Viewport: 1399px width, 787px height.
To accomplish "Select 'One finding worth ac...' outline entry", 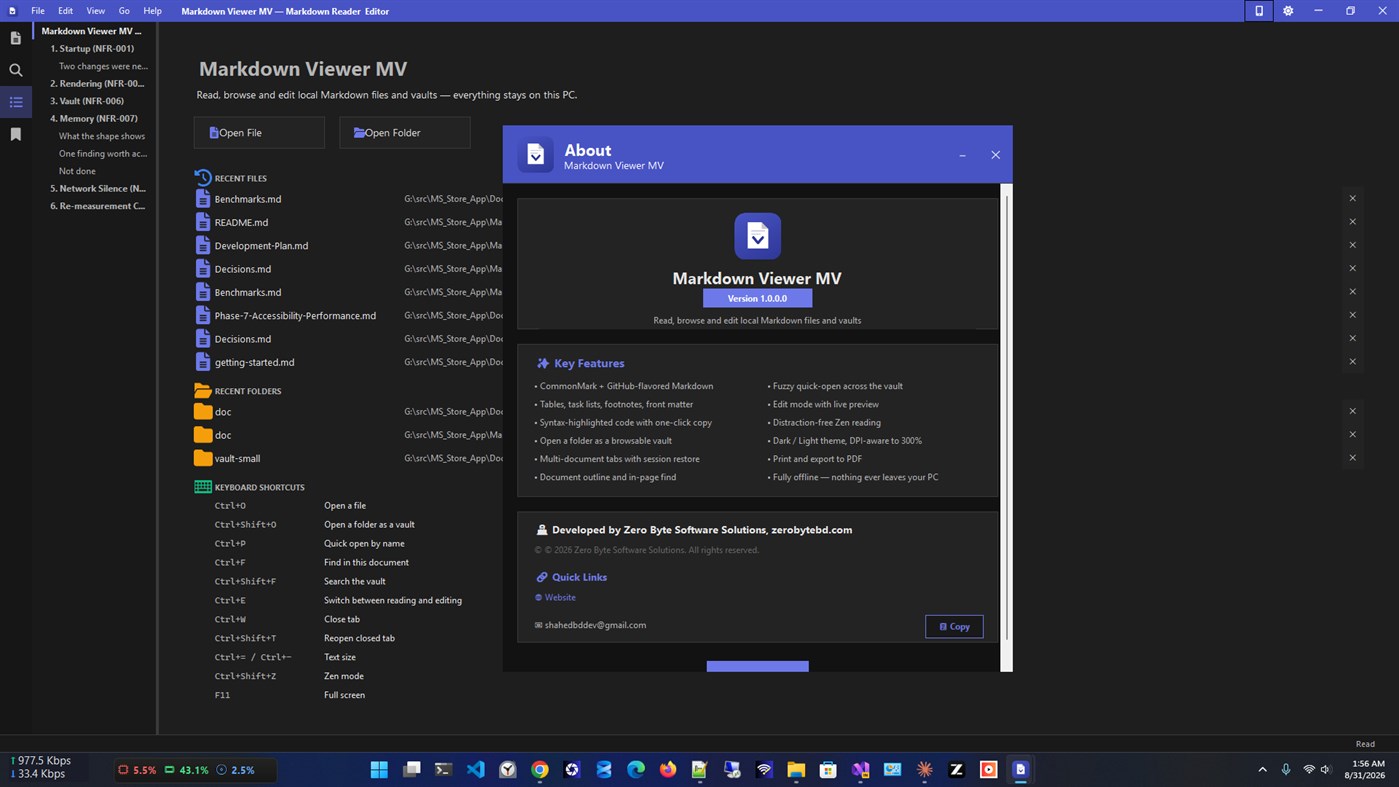I will [103, 154].
